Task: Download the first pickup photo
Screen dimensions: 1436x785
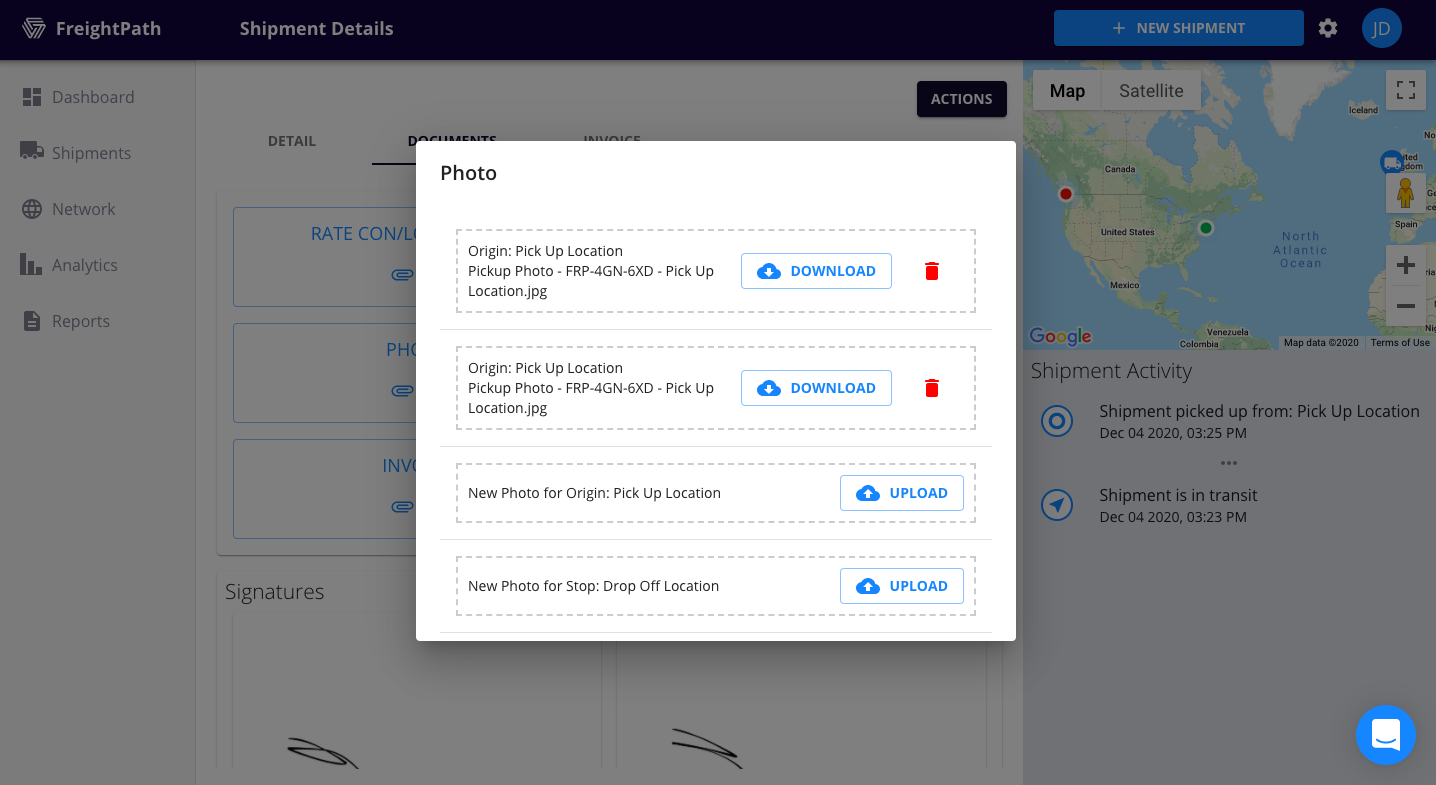Action: click(x=816, y=271)
